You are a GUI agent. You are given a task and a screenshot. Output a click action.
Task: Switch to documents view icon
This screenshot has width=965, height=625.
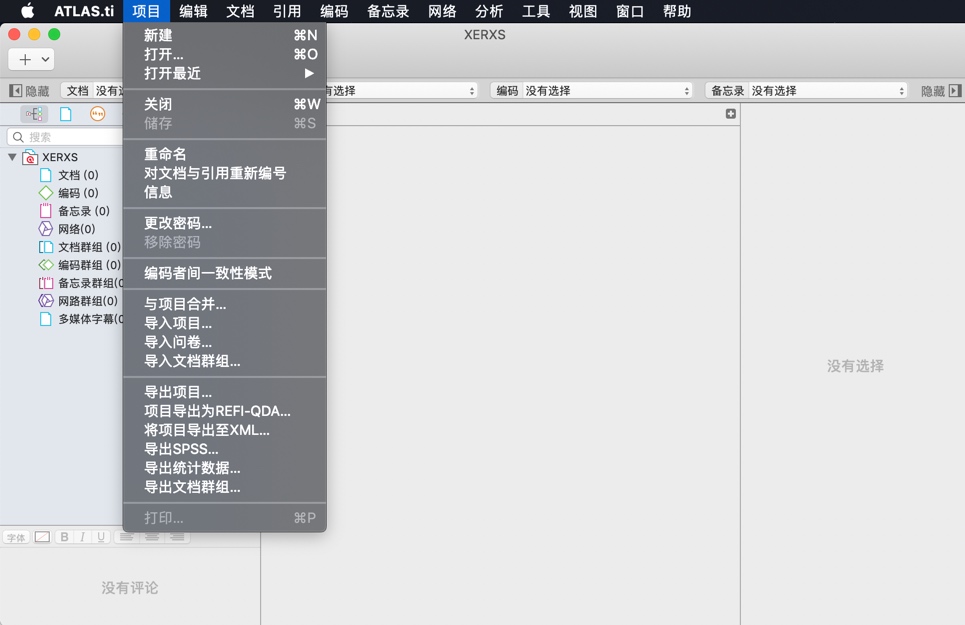point(65,114)
